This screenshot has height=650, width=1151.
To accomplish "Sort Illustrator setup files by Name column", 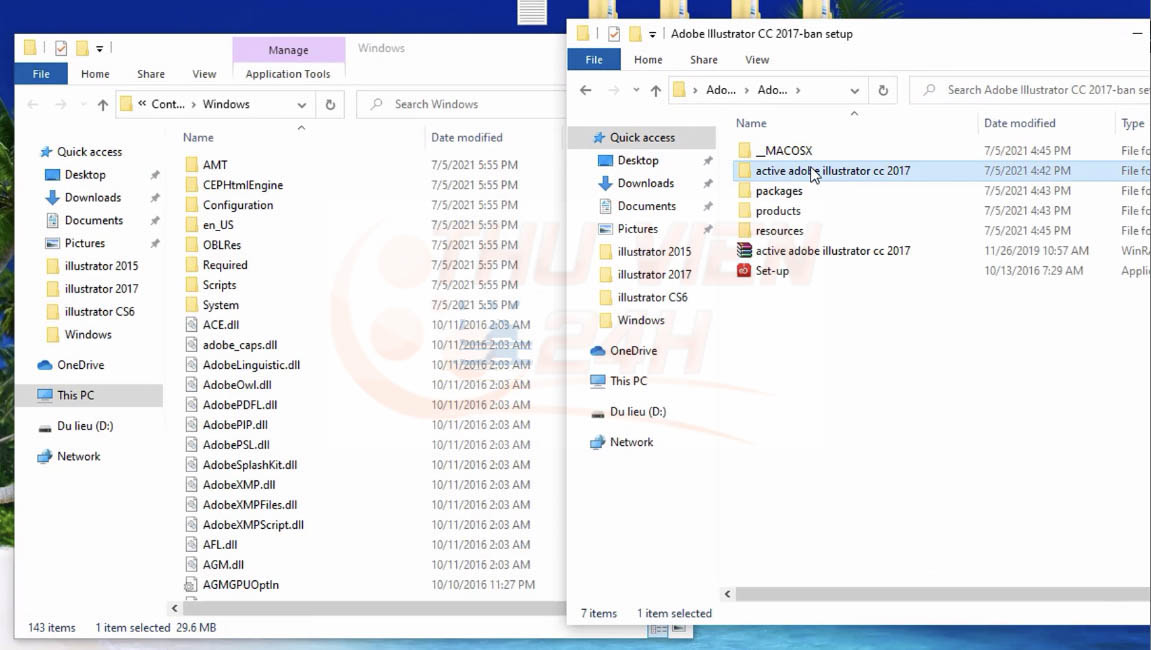I will click(x=751, y=123).
